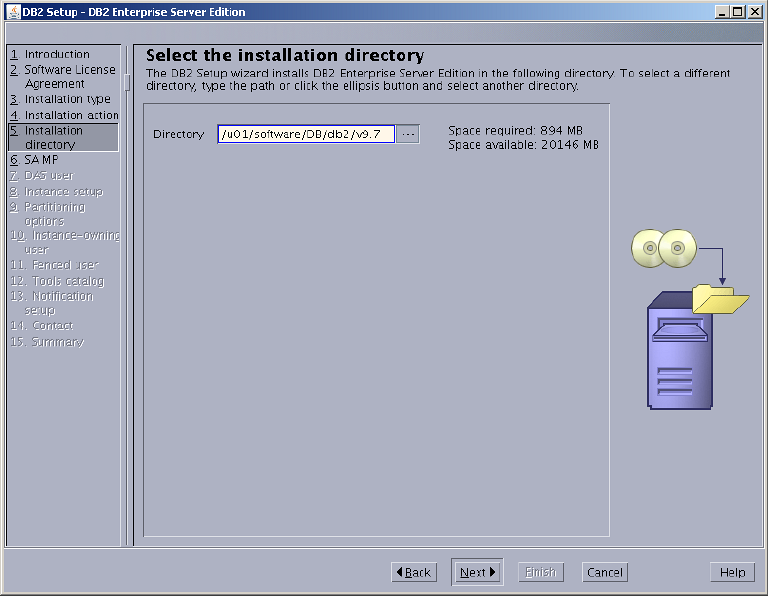Cancel the DB2 setup wizard
Image resolution: width=768 pixels, height=596 pixels.
click(x=605, y=572)
